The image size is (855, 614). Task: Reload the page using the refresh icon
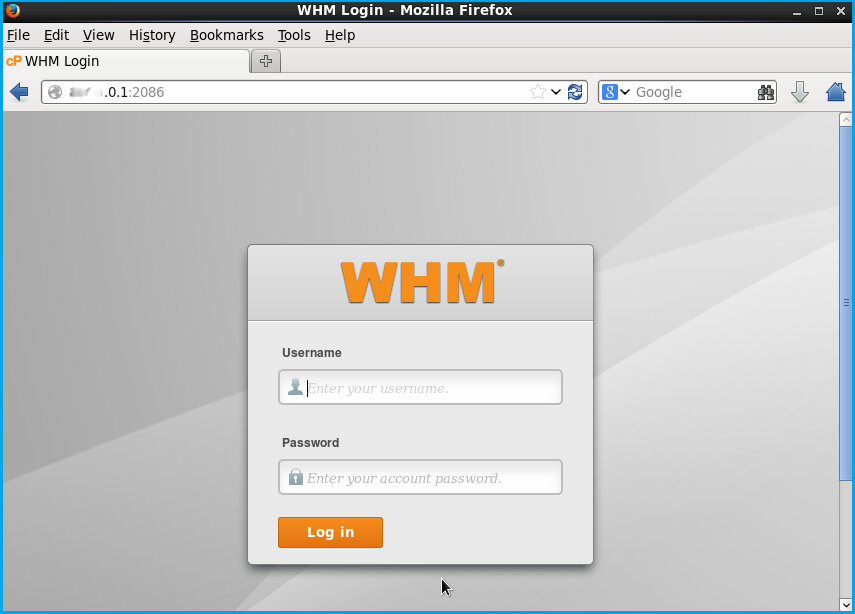click(x=575, y=92)
